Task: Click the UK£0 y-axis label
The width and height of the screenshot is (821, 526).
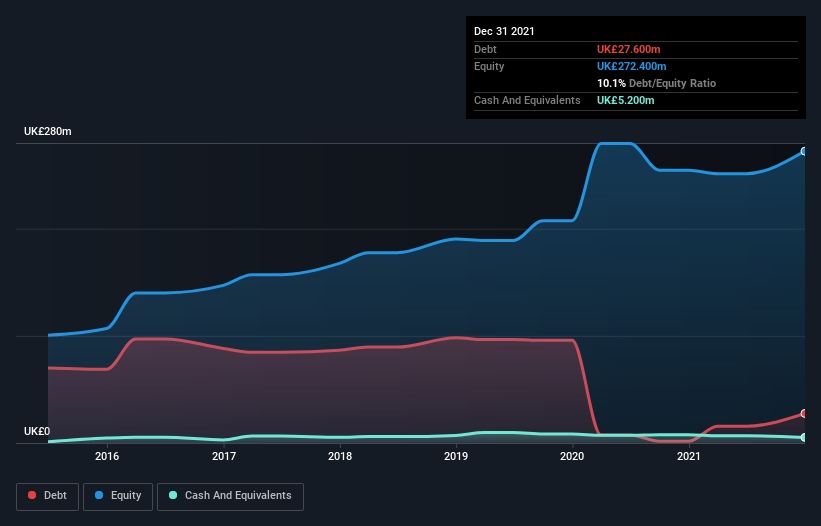Action: [37, 431]
